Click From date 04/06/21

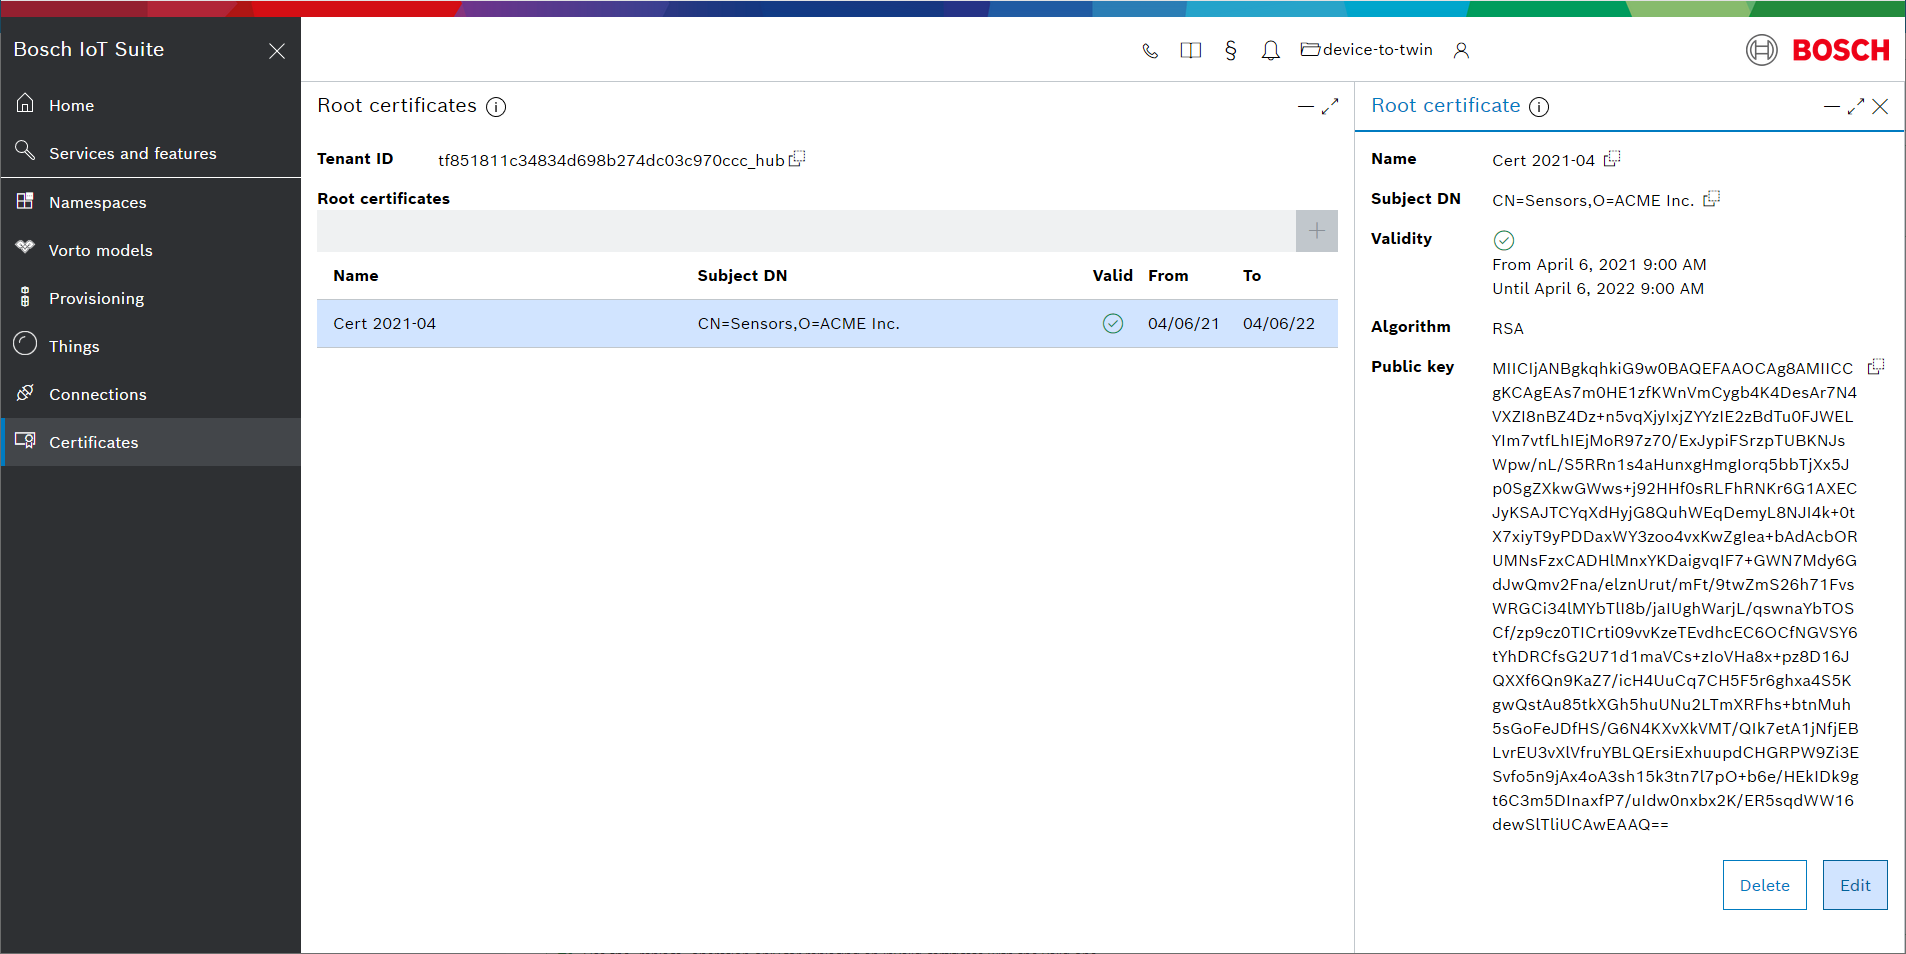pyautogui.click(x=1184, y=324)
